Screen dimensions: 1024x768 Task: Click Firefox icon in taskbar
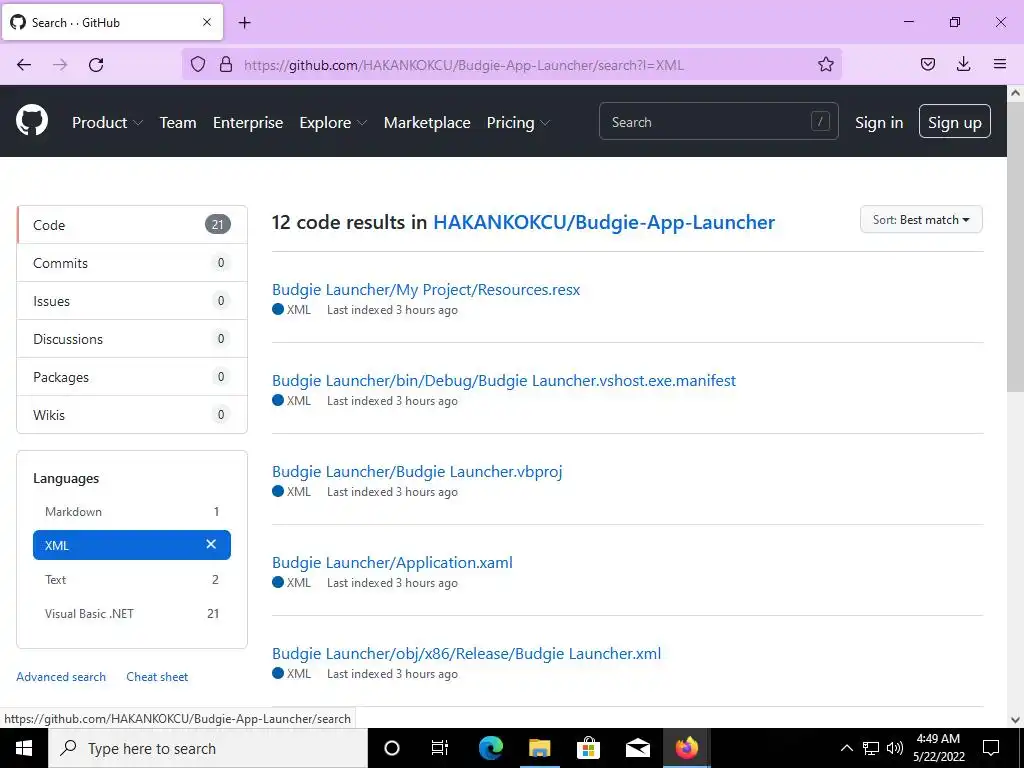point(686,748)
